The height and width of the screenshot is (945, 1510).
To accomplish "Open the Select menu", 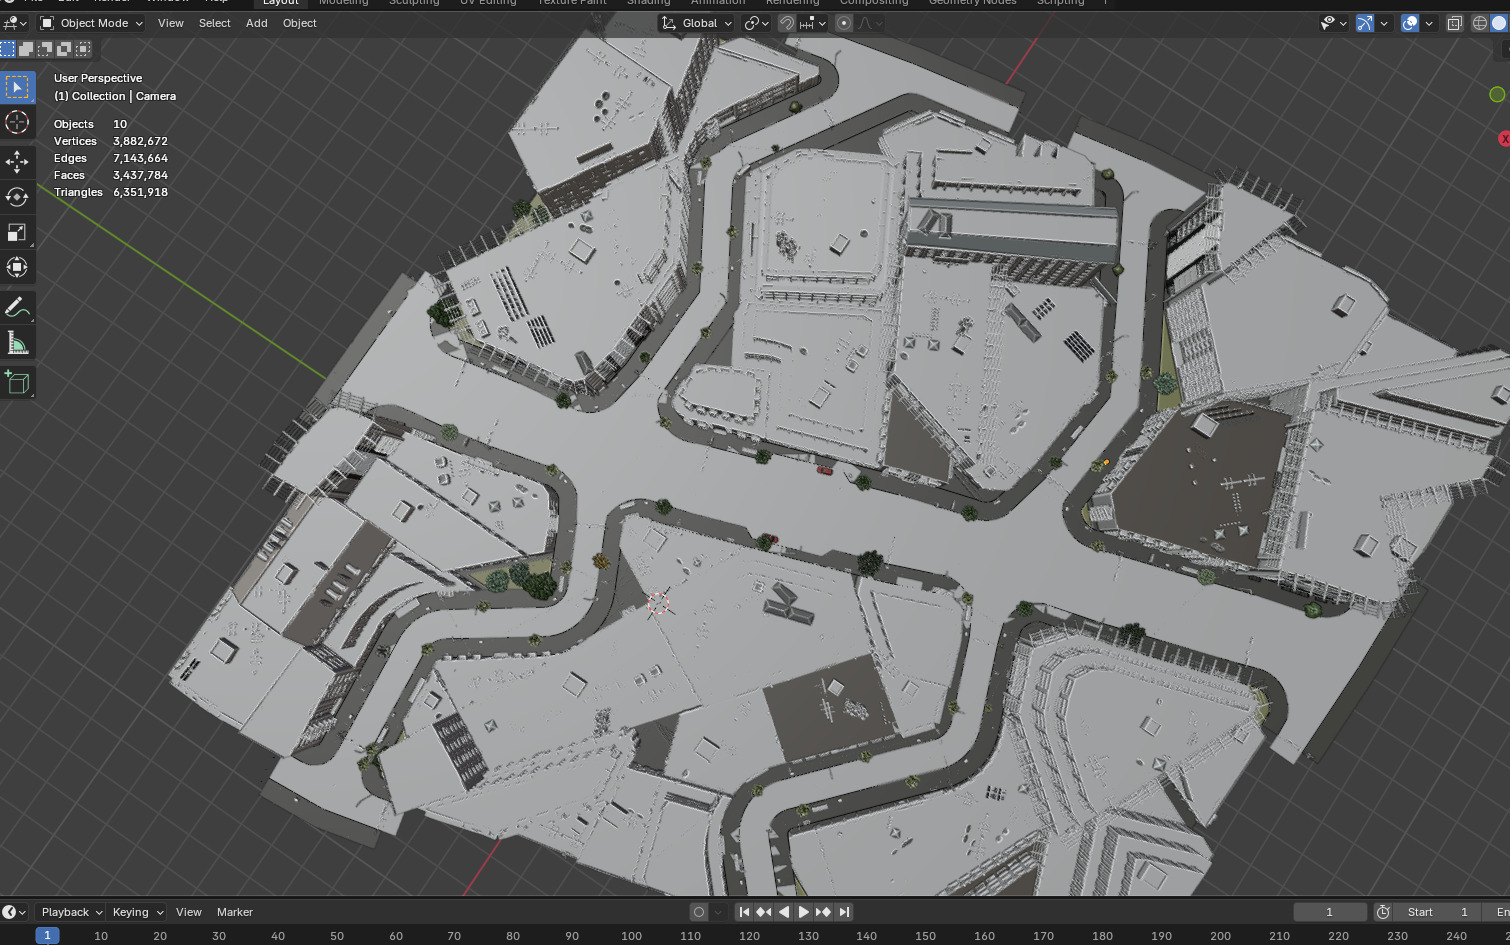I will (214, 23).
